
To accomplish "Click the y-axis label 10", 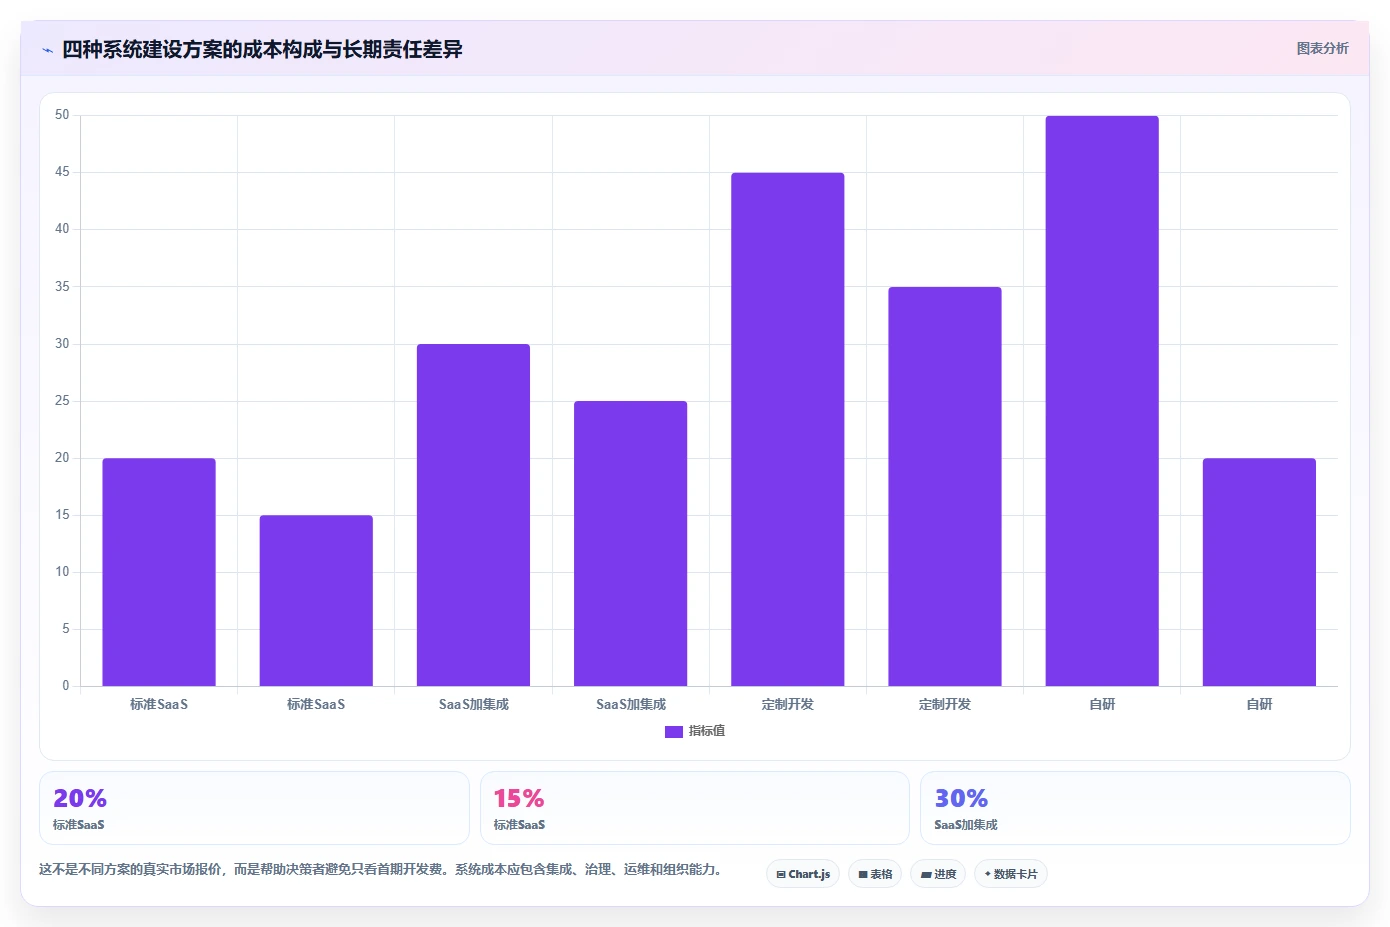I will click(x=62, y=572).
